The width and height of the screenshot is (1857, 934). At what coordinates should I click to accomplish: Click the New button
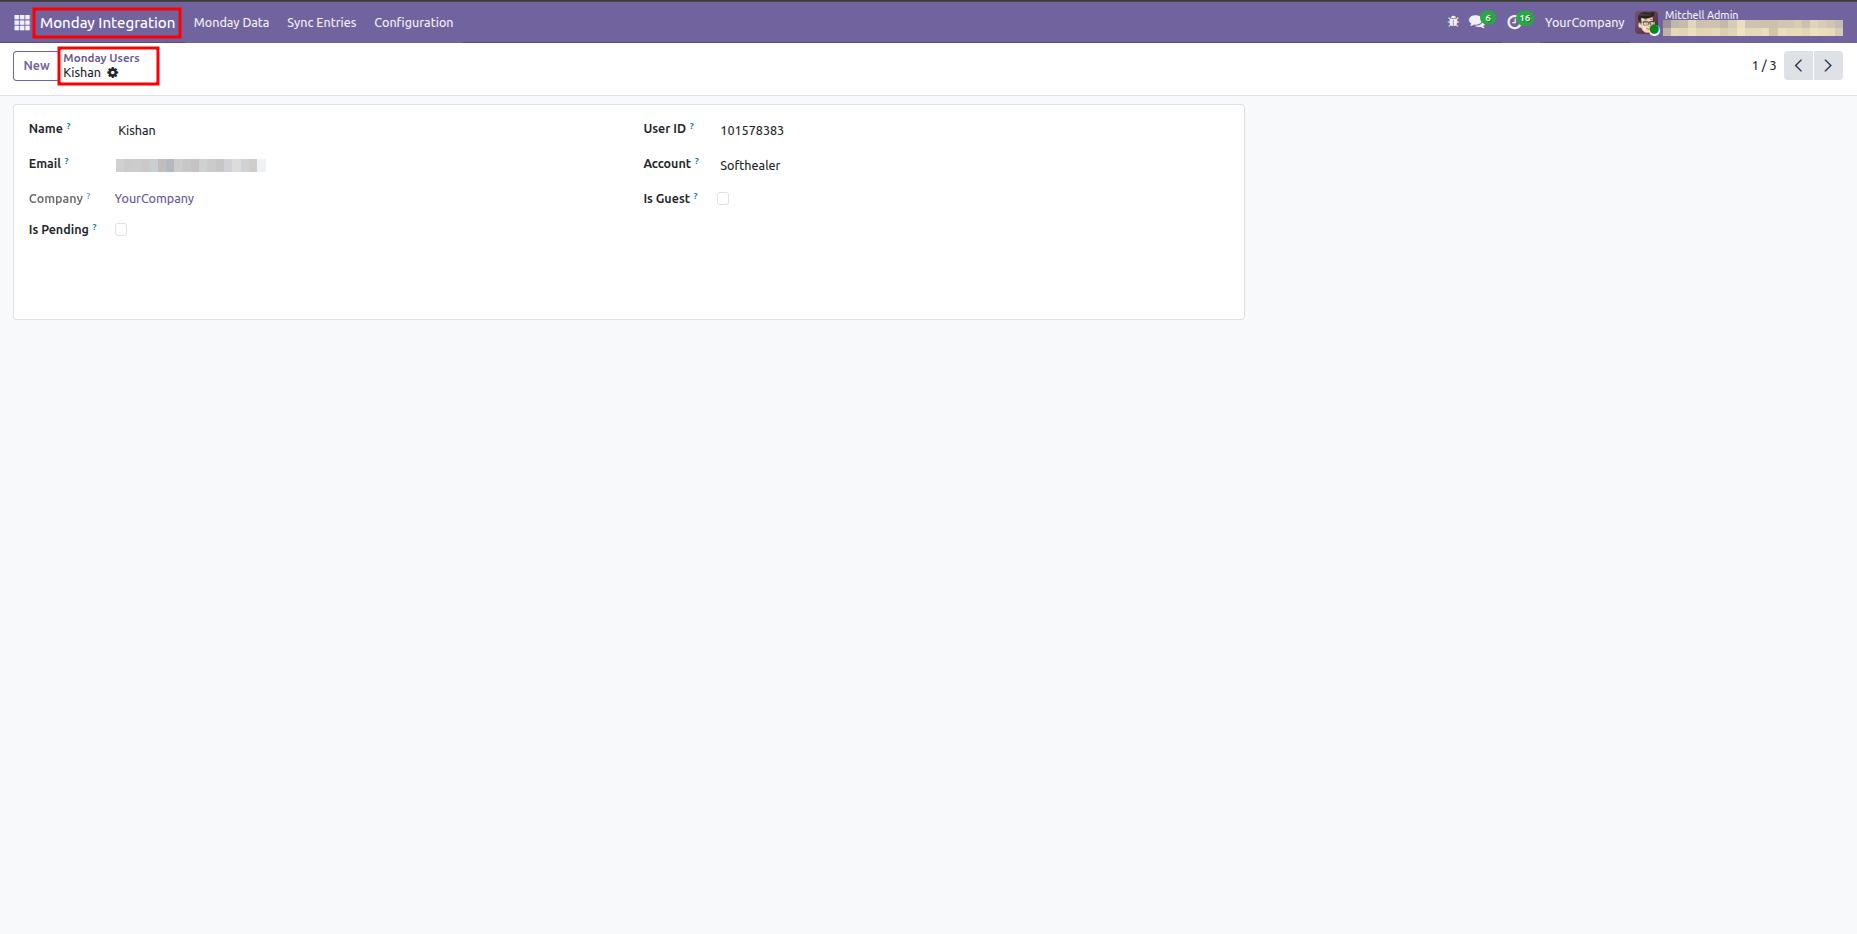pos(37,65)
